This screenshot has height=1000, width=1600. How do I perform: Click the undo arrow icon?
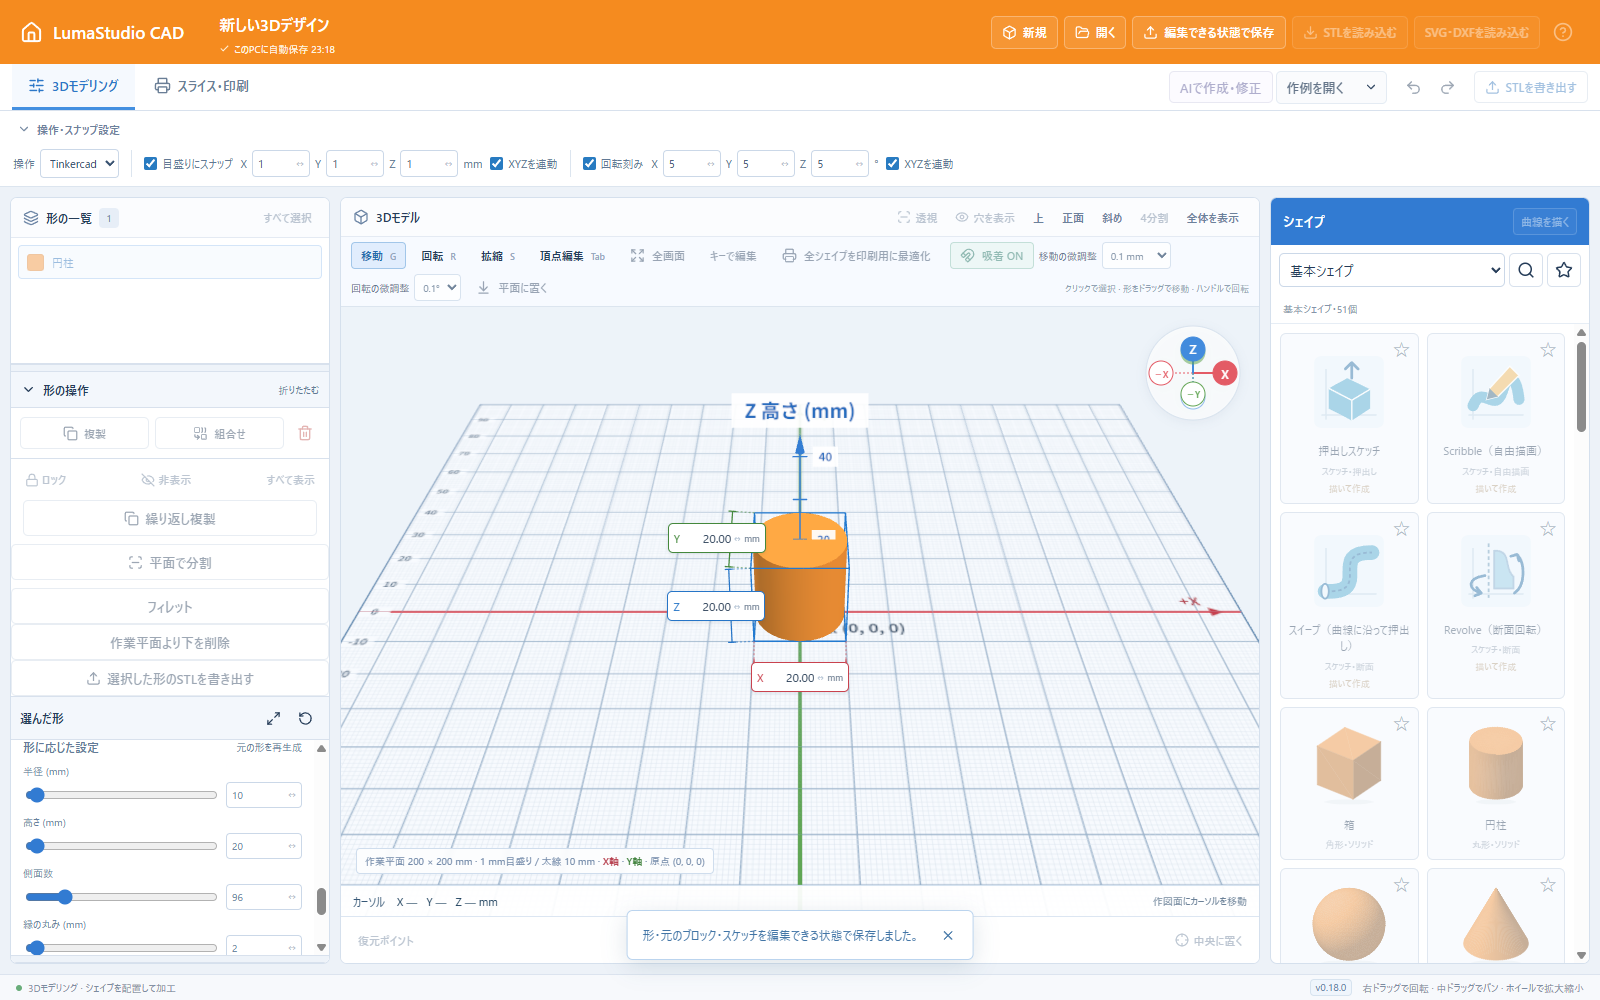(1413, 88)
